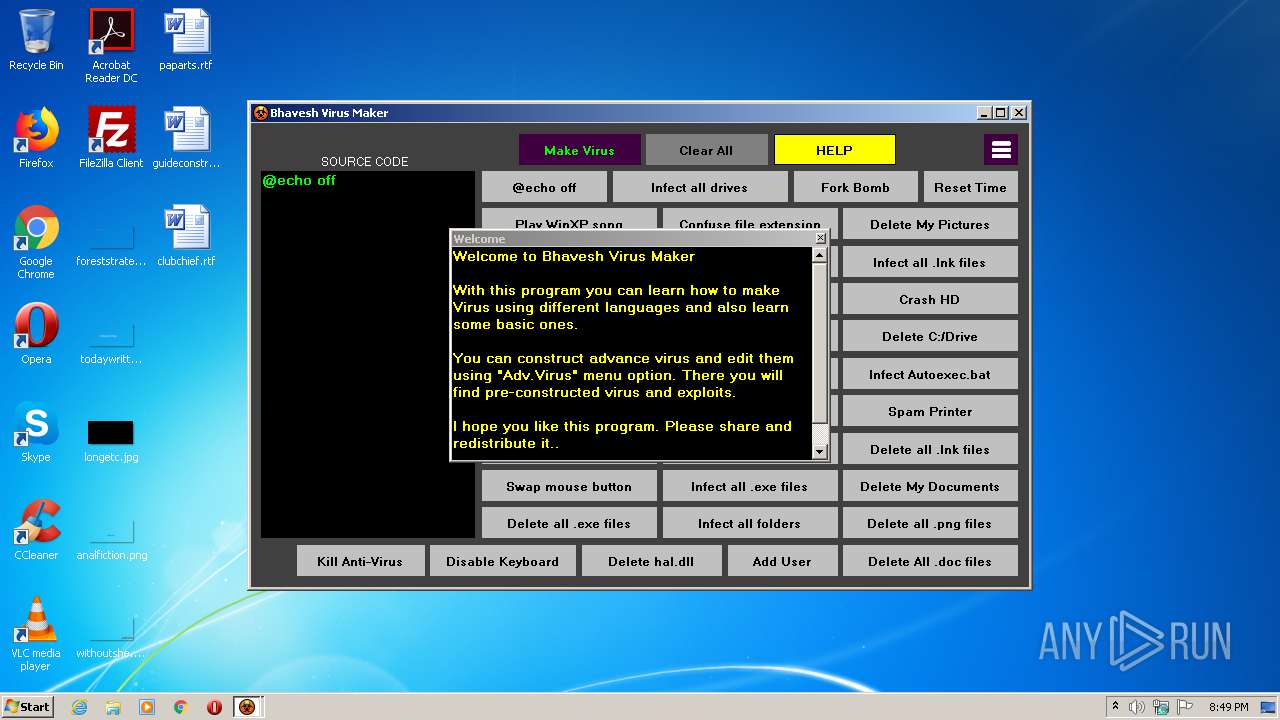Click Delete C:/Drive button
The image size is (1280, 720).
(930, 336)
